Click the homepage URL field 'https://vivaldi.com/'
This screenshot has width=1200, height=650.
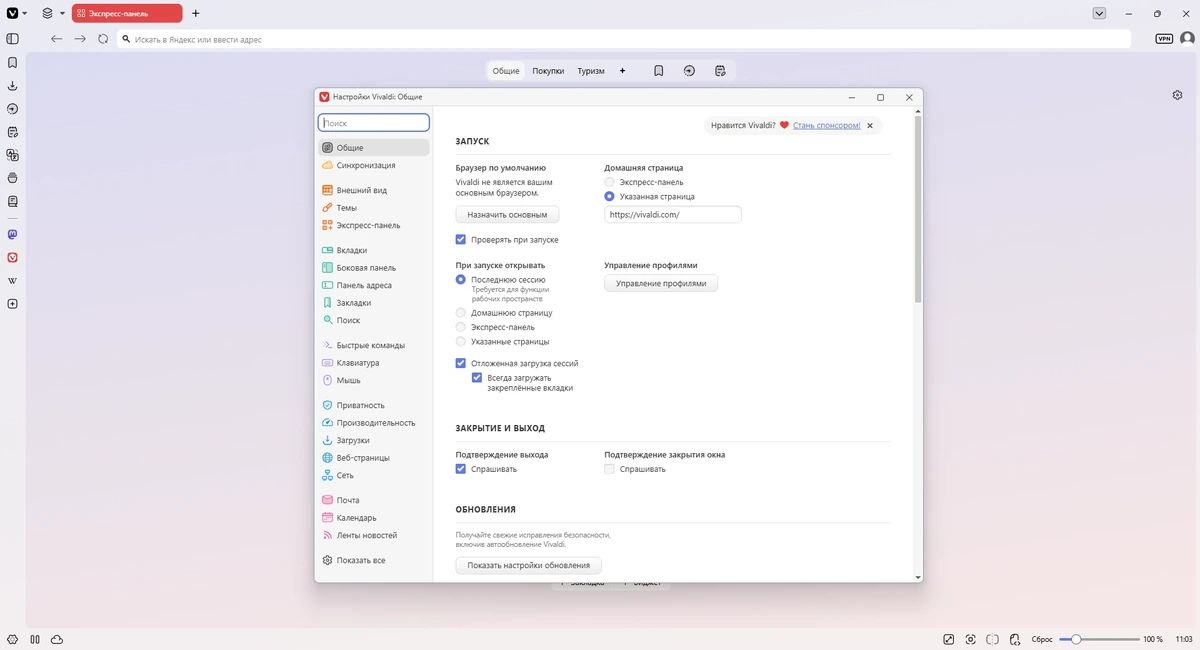673,215
